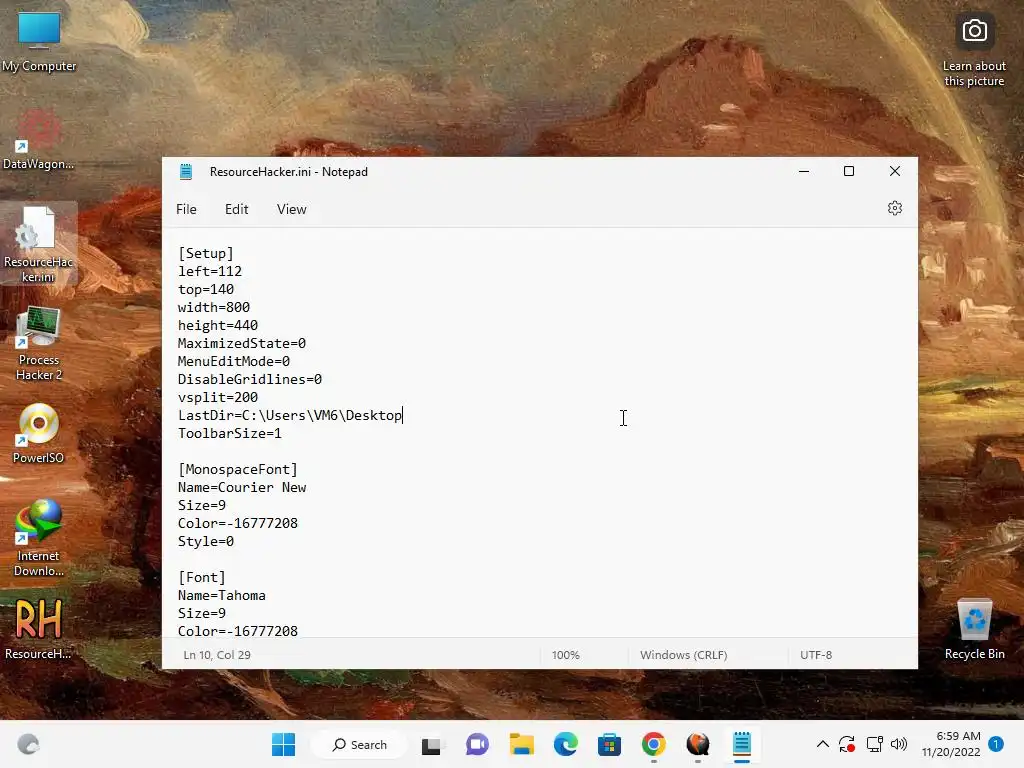1024x768 pixels.
Task: Open the volume tray icon
Action: pyautogui.click(x=899, y=744)
